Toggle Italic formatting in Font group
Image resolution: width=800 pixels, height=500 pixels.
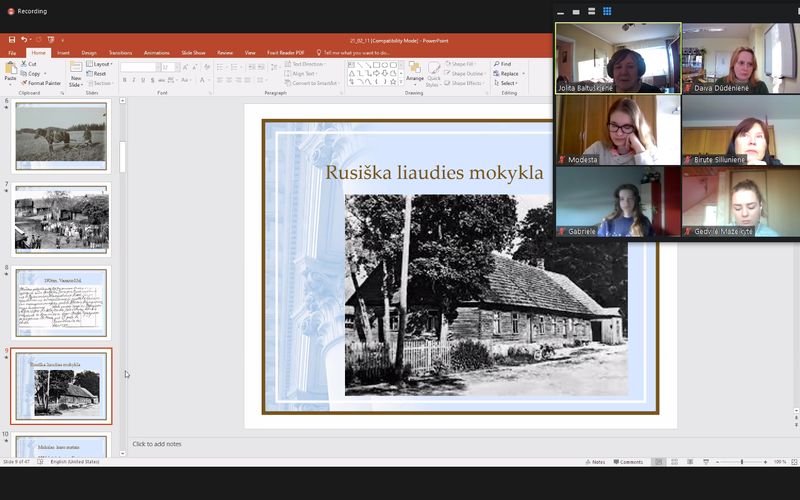(x=135, y=80)
